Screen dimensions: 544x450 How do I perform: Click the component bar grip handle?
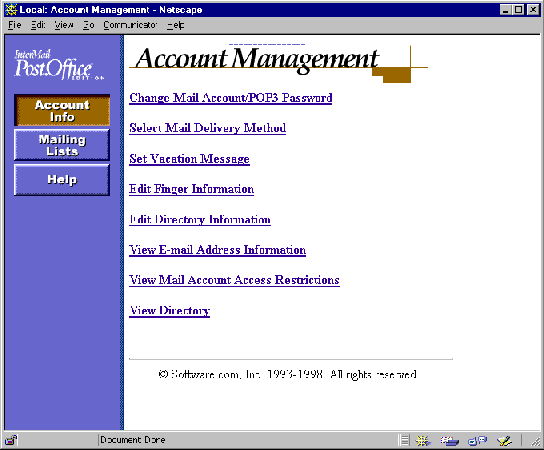pos(404,440)
